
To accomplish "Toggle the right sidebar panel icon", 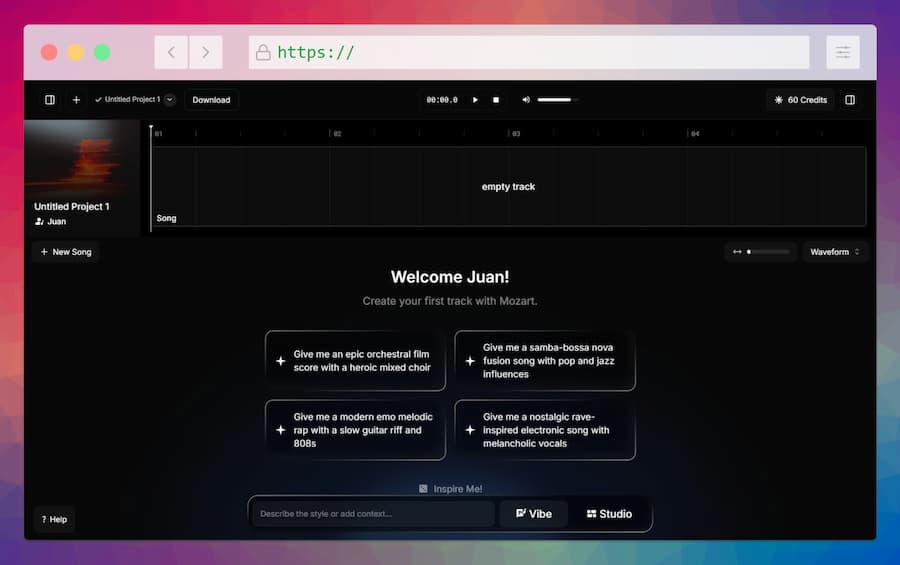I will (850, 100).
